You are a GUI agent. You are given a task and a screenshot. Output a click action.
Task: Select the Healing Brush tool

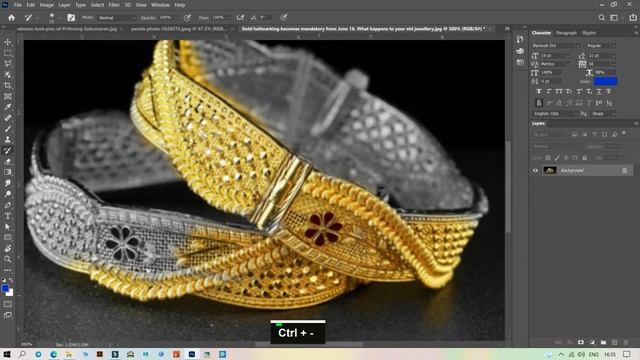[8, 118]
